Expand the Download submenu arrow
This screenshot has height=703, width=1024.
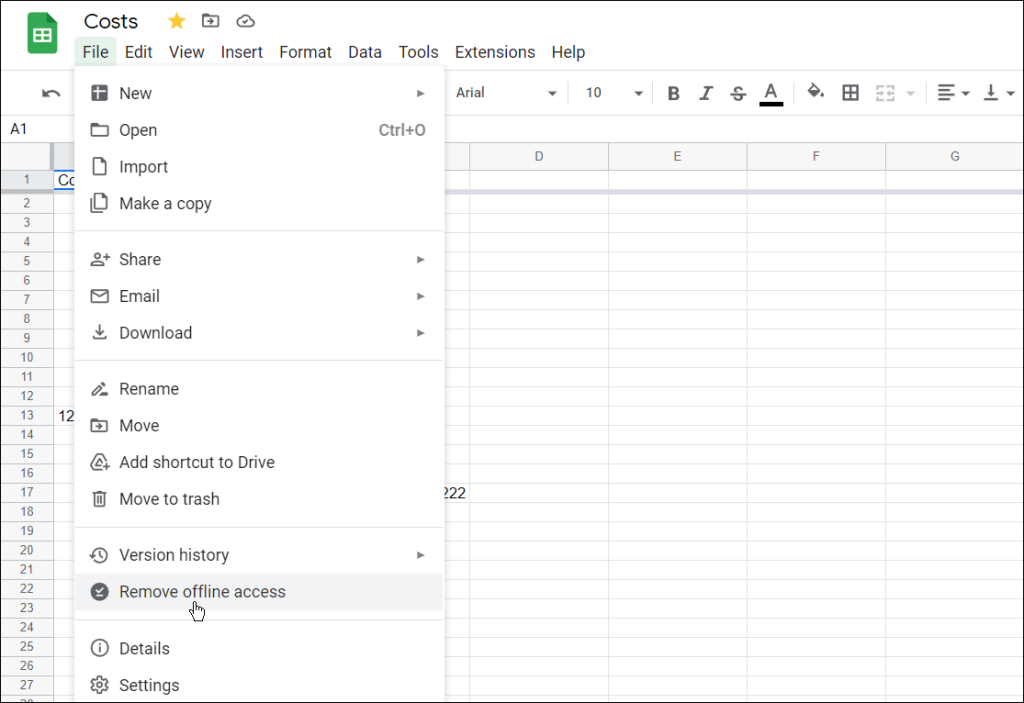pos(421,333)
